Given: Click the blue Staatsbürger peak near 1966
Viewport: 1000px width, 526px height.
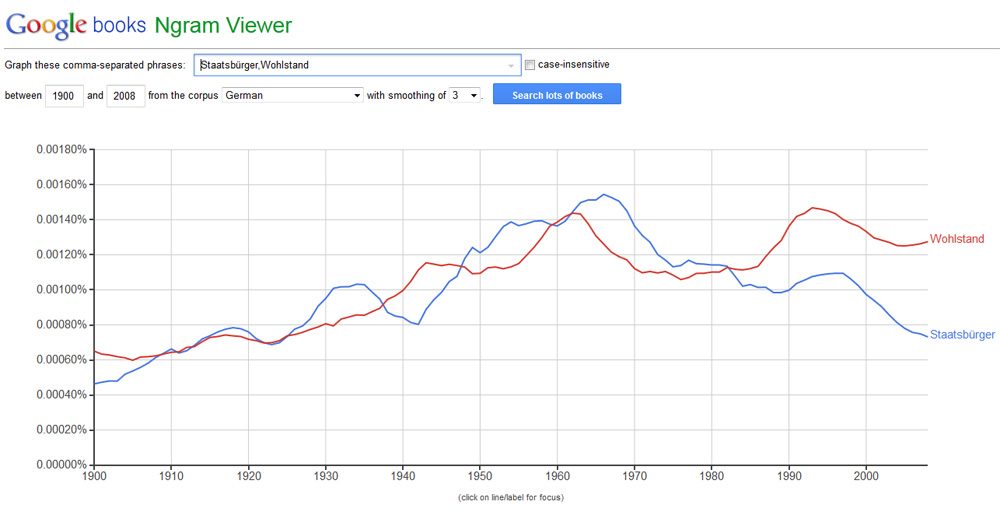Looking at the screenshot, I should coord(603,194).
